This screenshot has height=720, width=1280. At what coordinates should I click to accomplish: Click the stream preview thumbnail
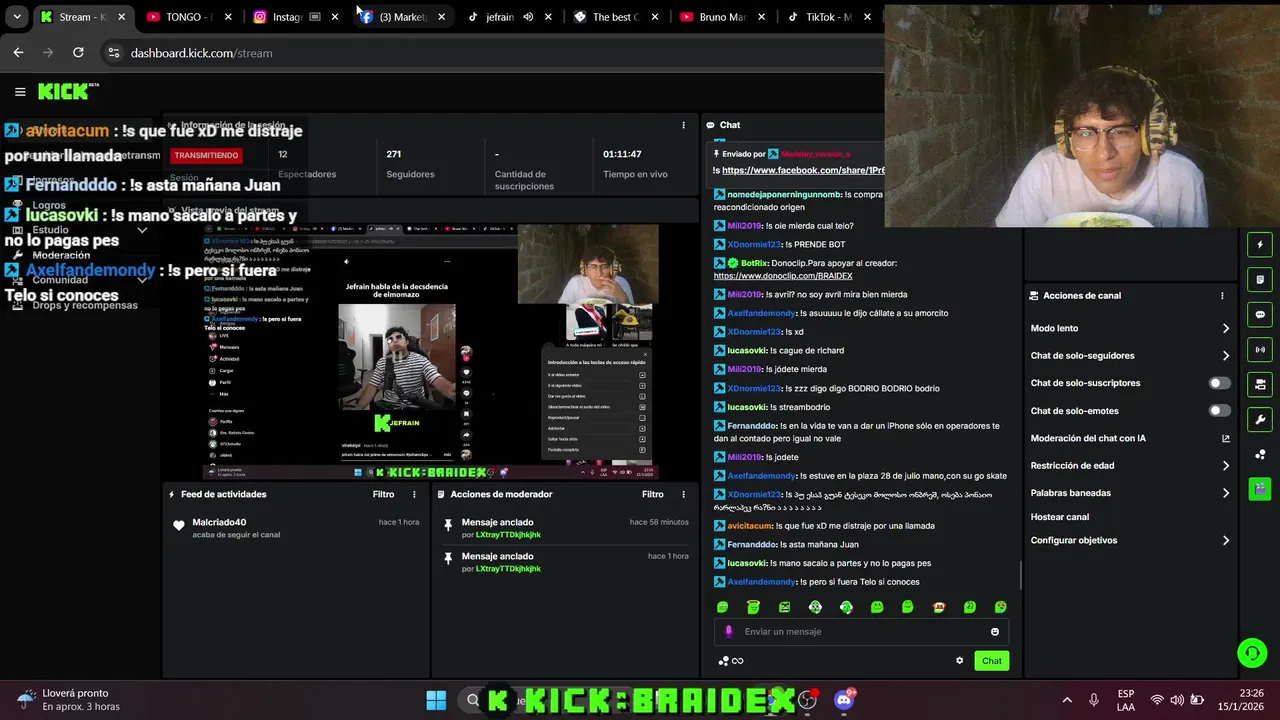431,352
